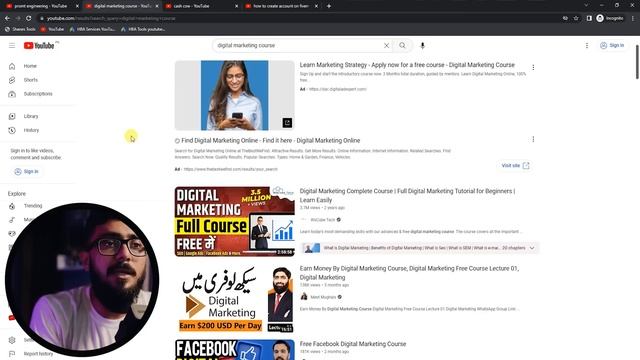Expand 20 chapters dropdown arrow
This screenshot has height=360, width=640.
coord(532,248)
